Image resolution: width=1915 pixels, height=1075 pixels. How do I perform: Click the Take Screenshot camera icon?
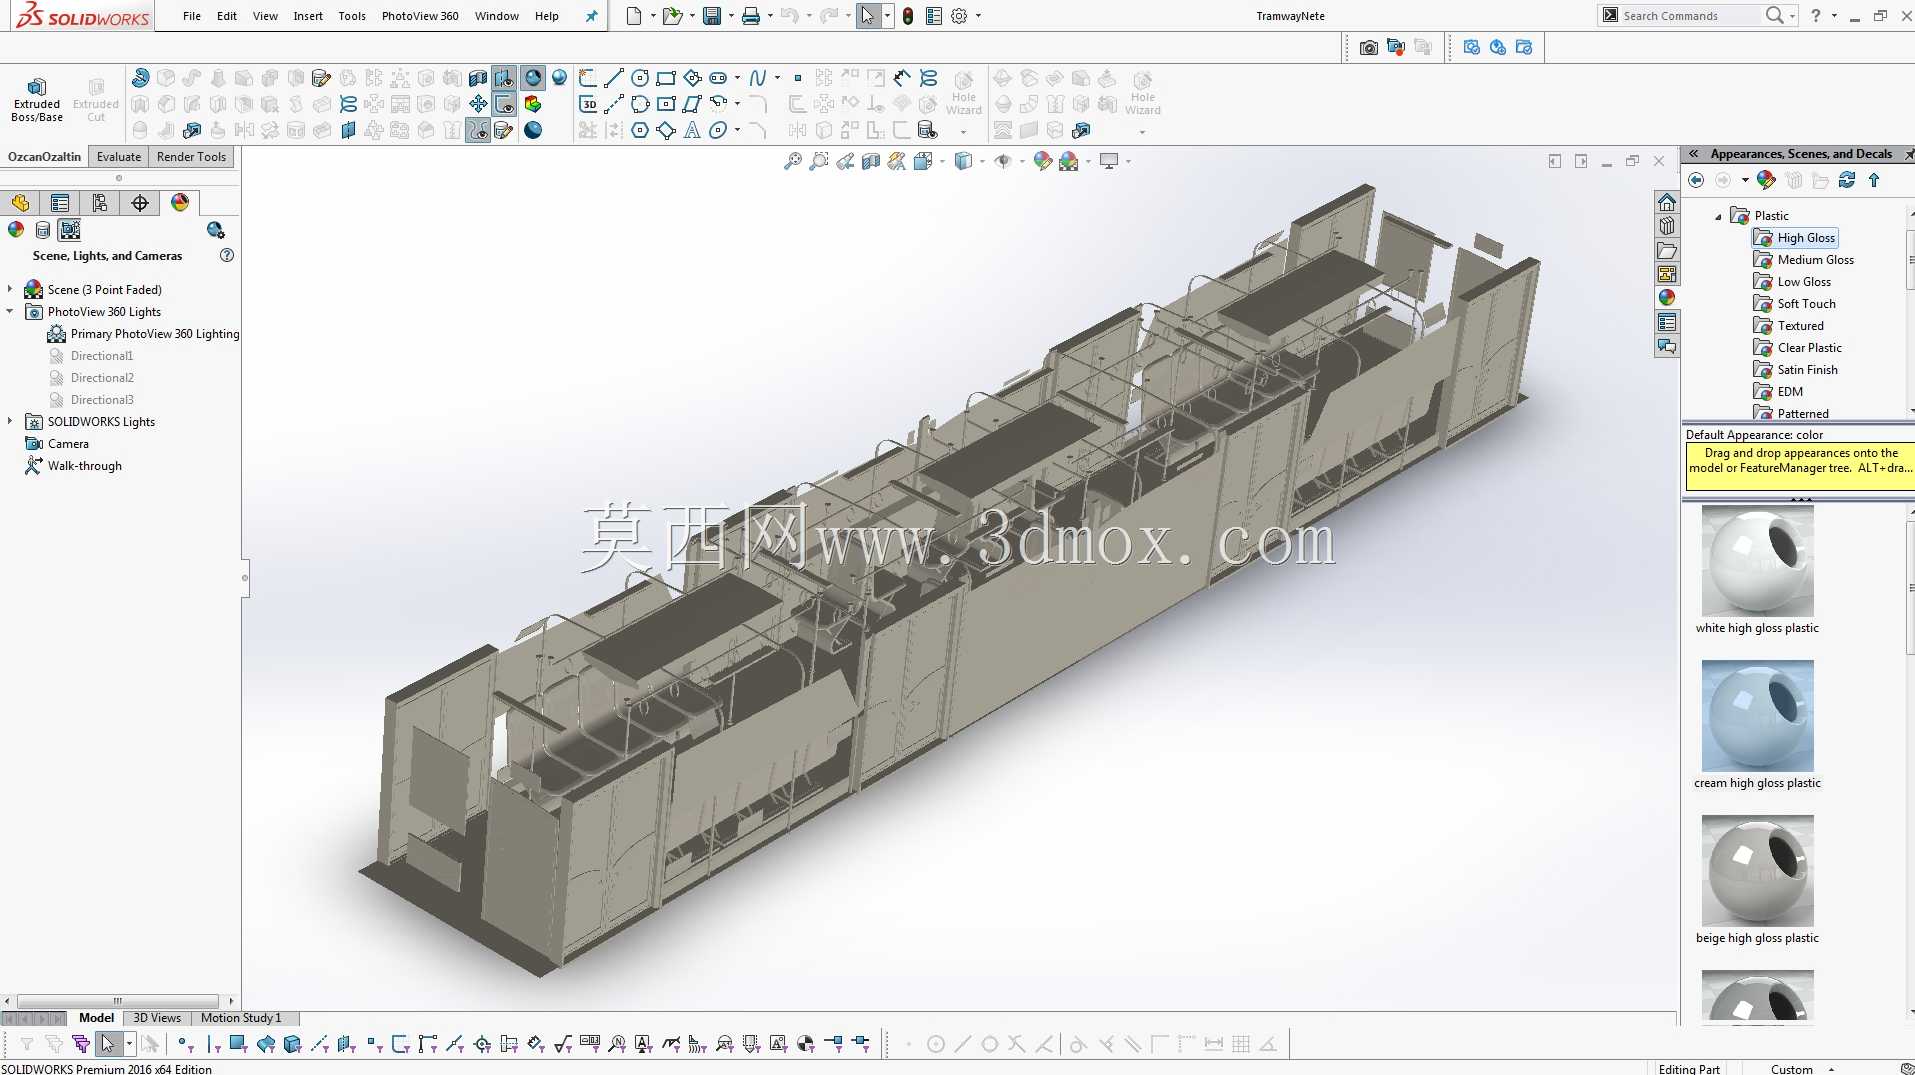coord(1369,47)
